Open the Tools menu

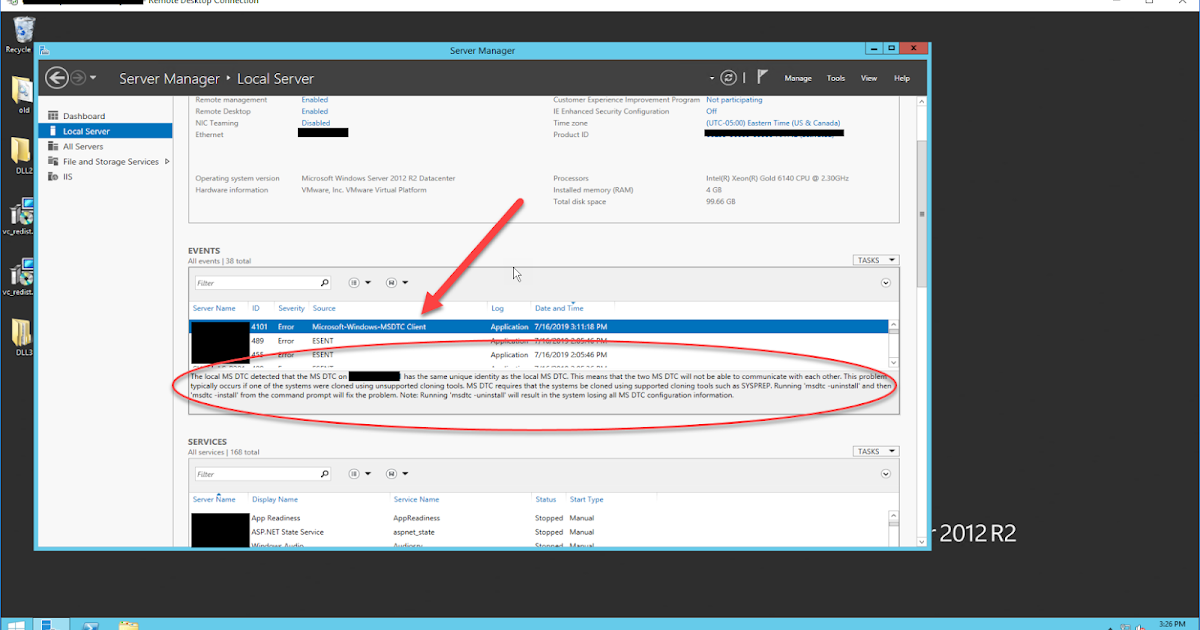click(836, 77)
